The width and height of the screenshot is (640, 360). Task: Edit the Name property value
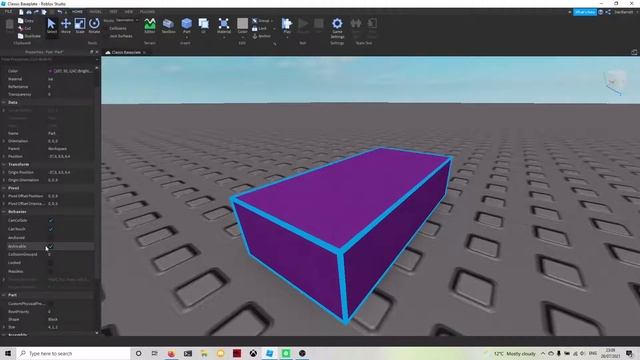[x=71, y=133]
